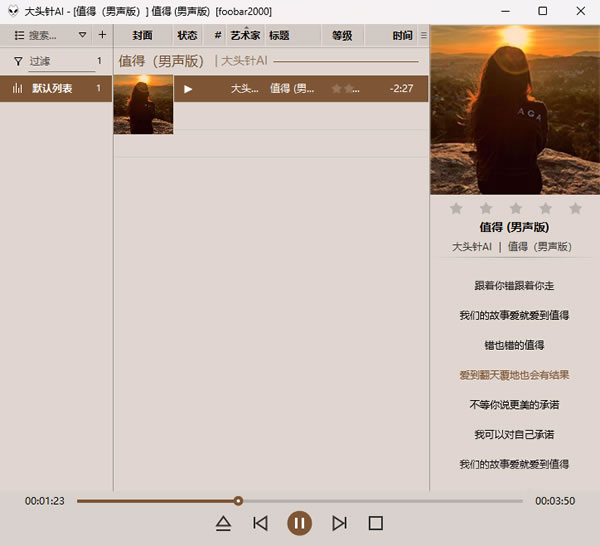The width and height of the screenshot is (600, 546).
Task: Set three-star rating under album art
Action: pyautogui.click(x=516, y=208)
